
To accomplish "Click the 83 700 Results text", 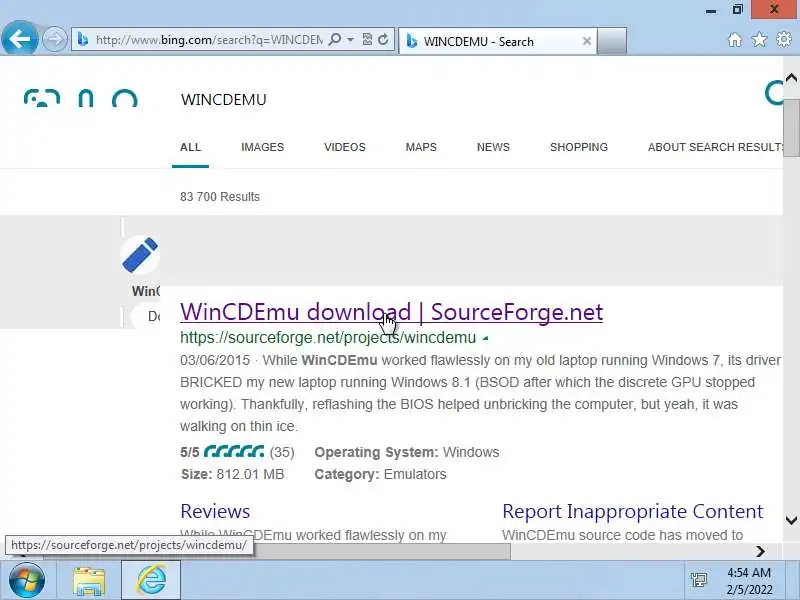I will 220,197.
